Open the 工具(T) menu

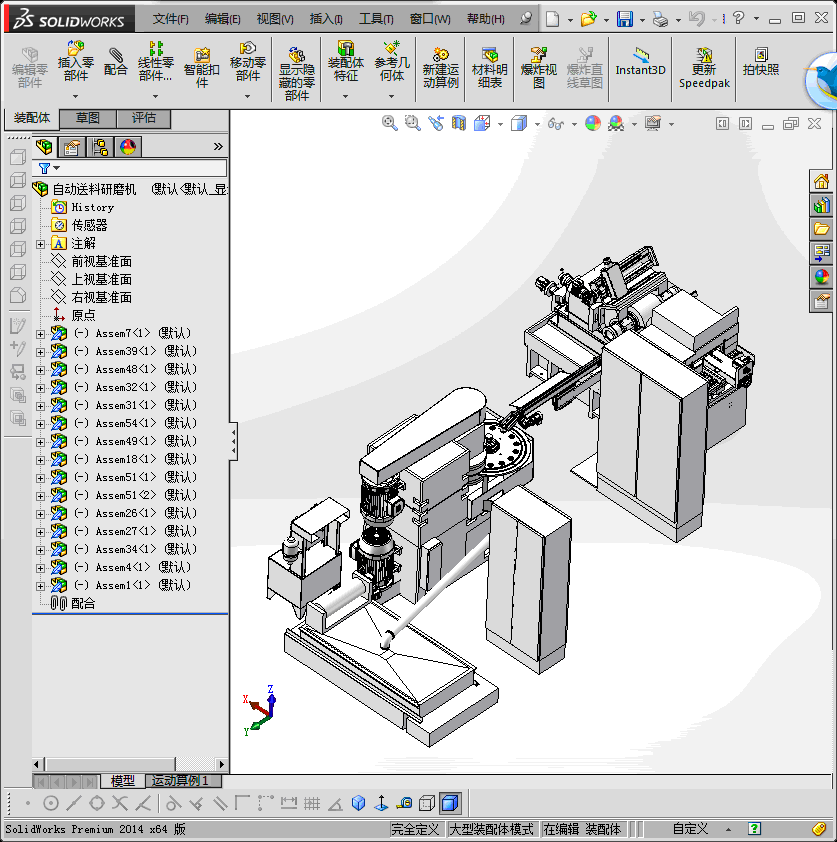376,19
